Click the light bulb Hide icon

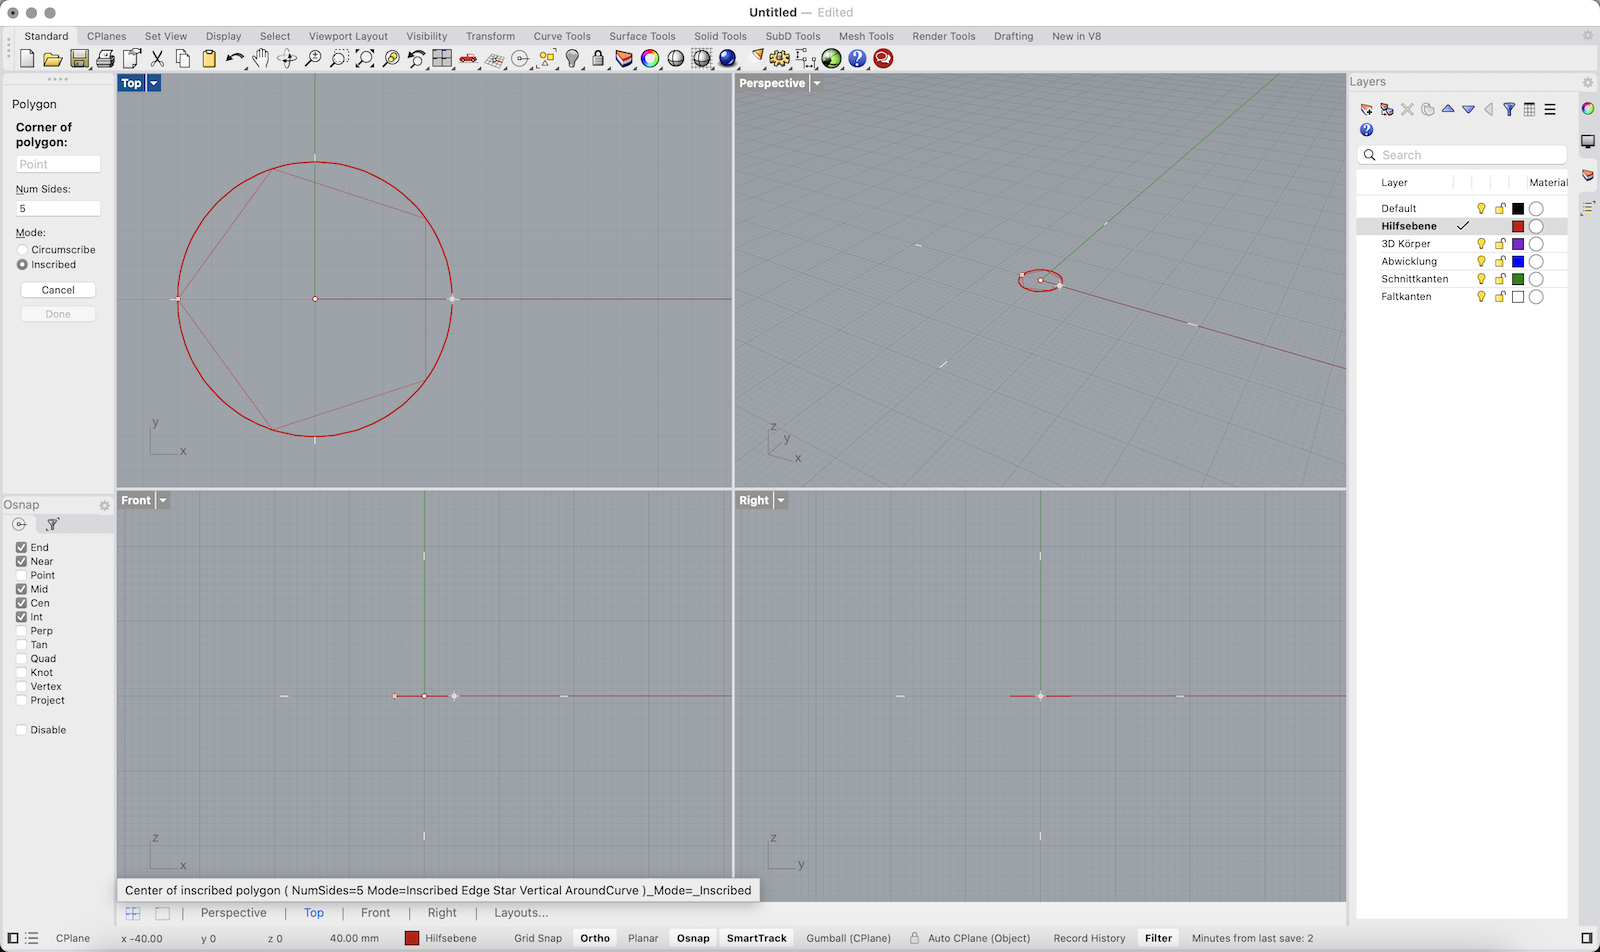tap(572, 59)
